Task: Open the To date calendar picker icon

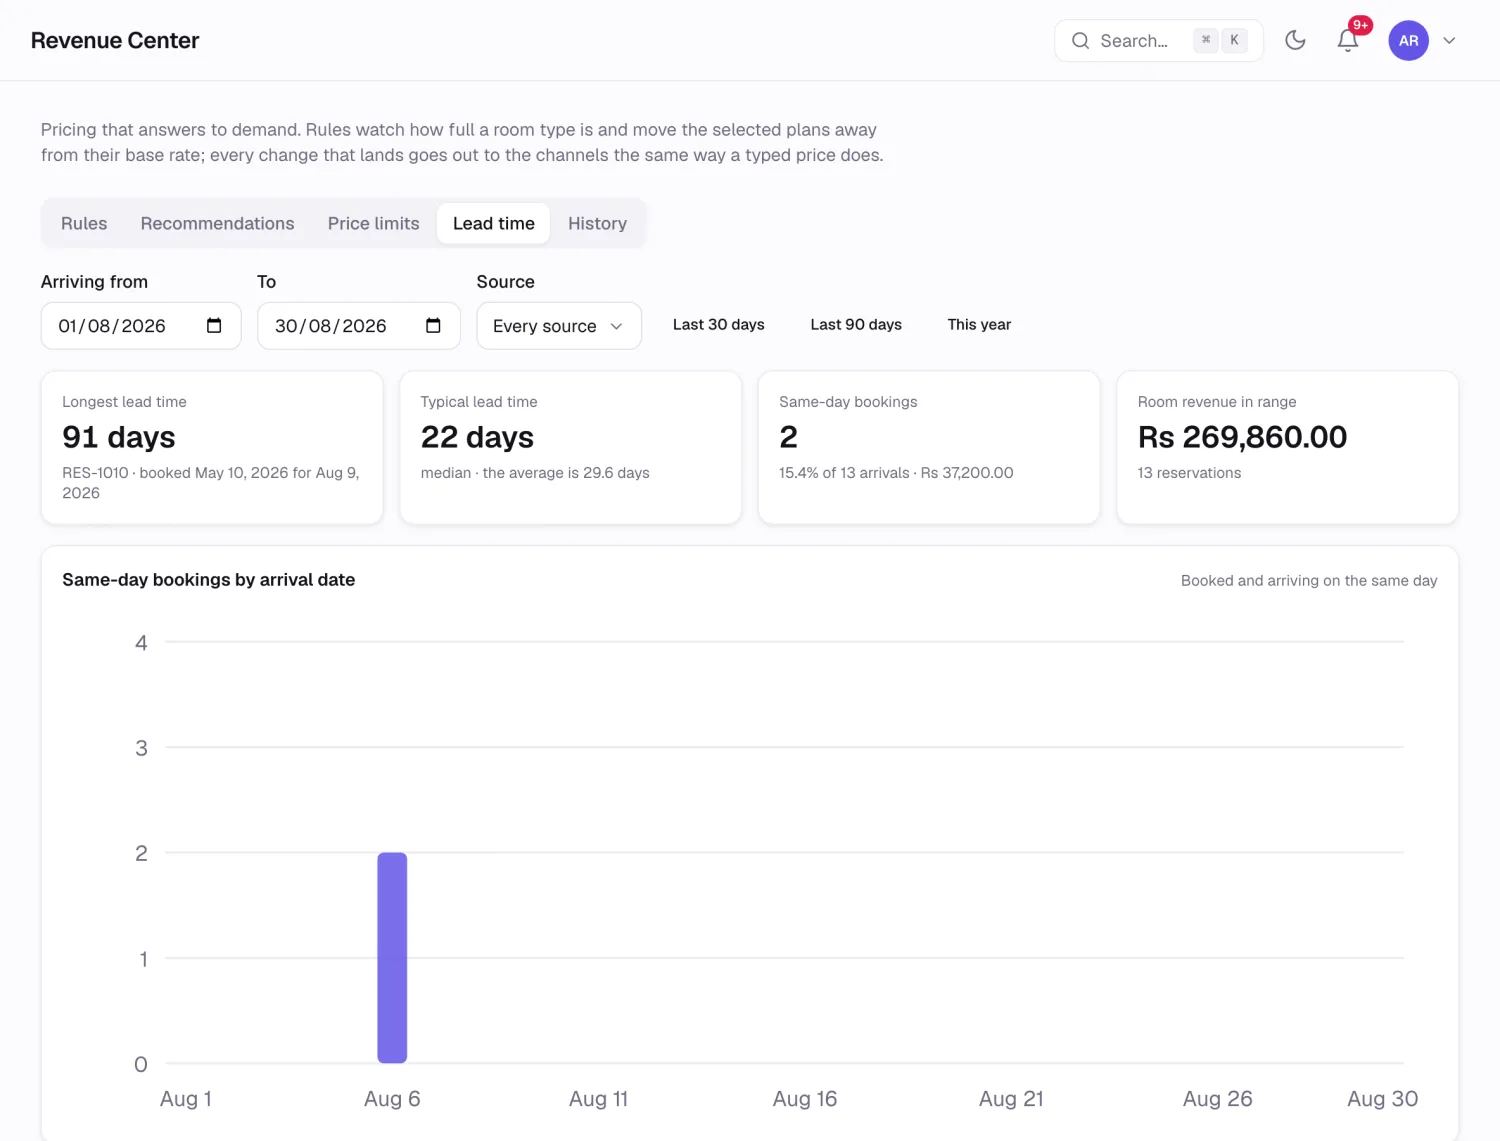Action: [x=433, y=325]
